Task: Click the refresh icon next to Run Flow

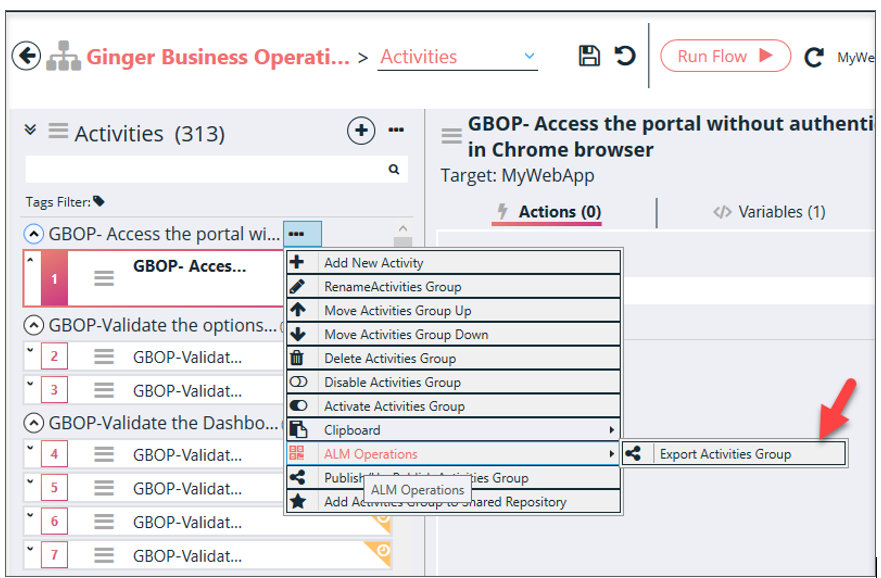Action: click(814, 57)
